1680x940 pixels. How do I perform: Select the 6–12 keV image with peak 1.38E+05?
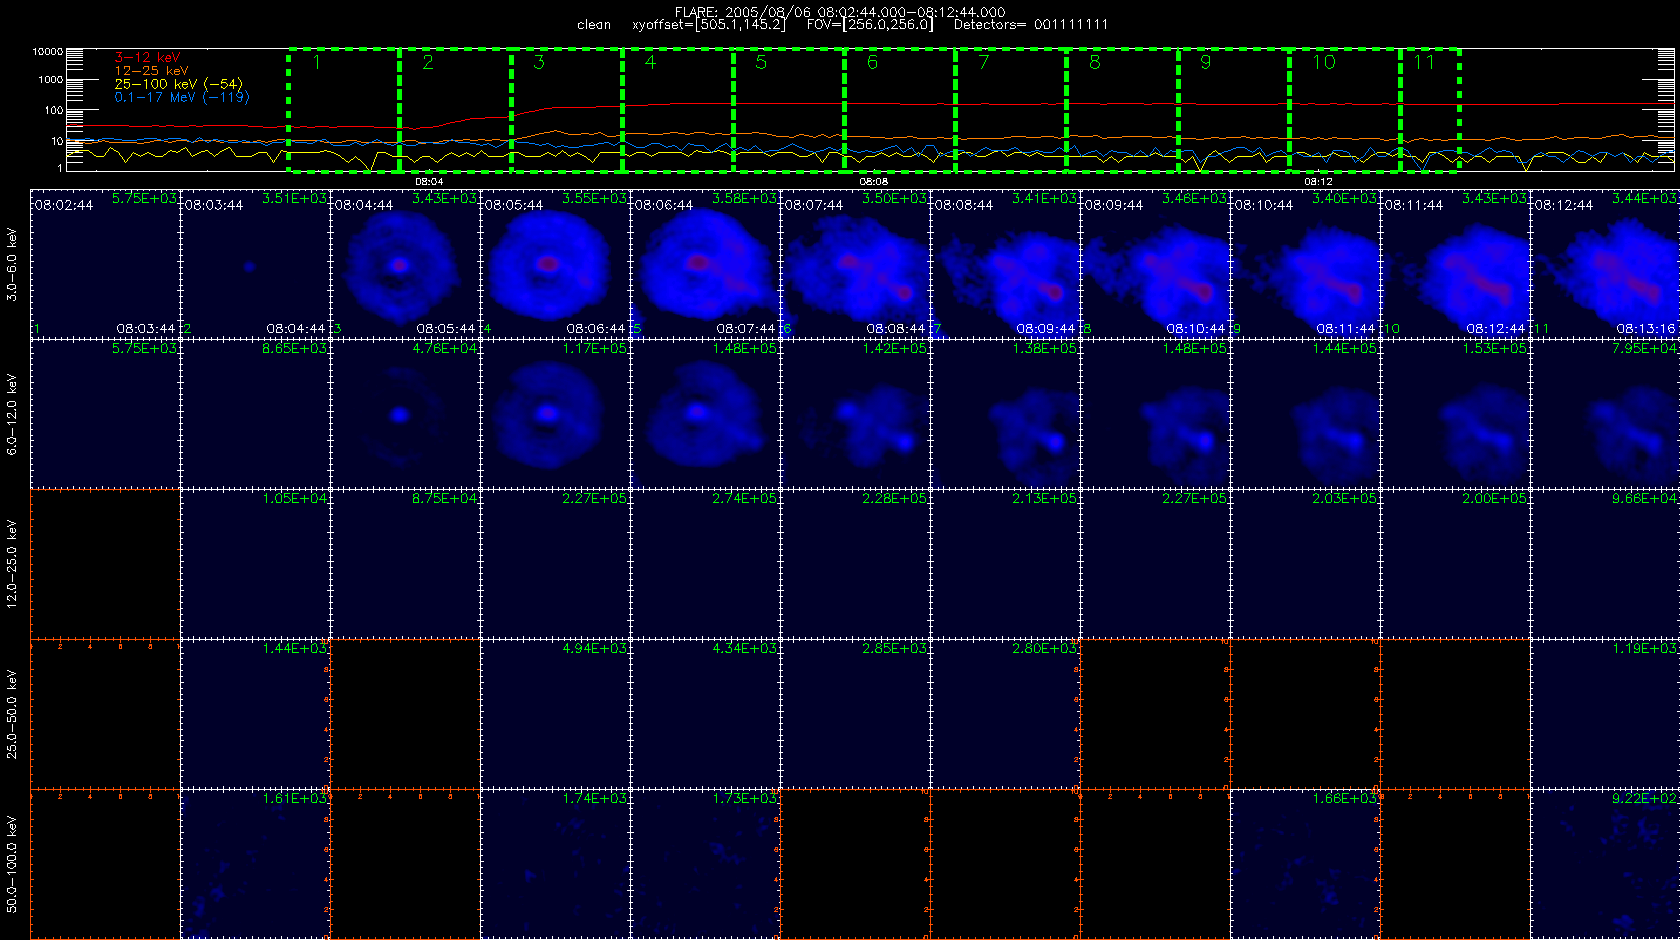click(x=1005, y=414)
